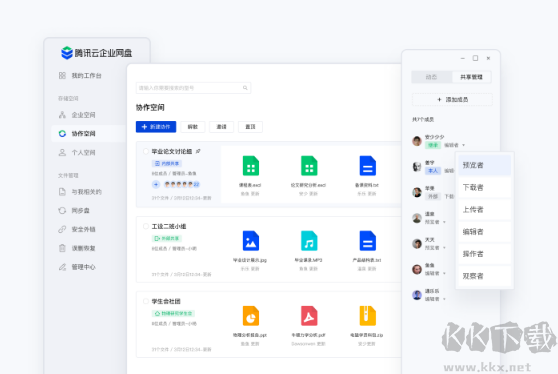Expand role dropdown for blue-avatar member
Image resolution: width=558 pixels, height=374 pixels.
click(444, 299)
